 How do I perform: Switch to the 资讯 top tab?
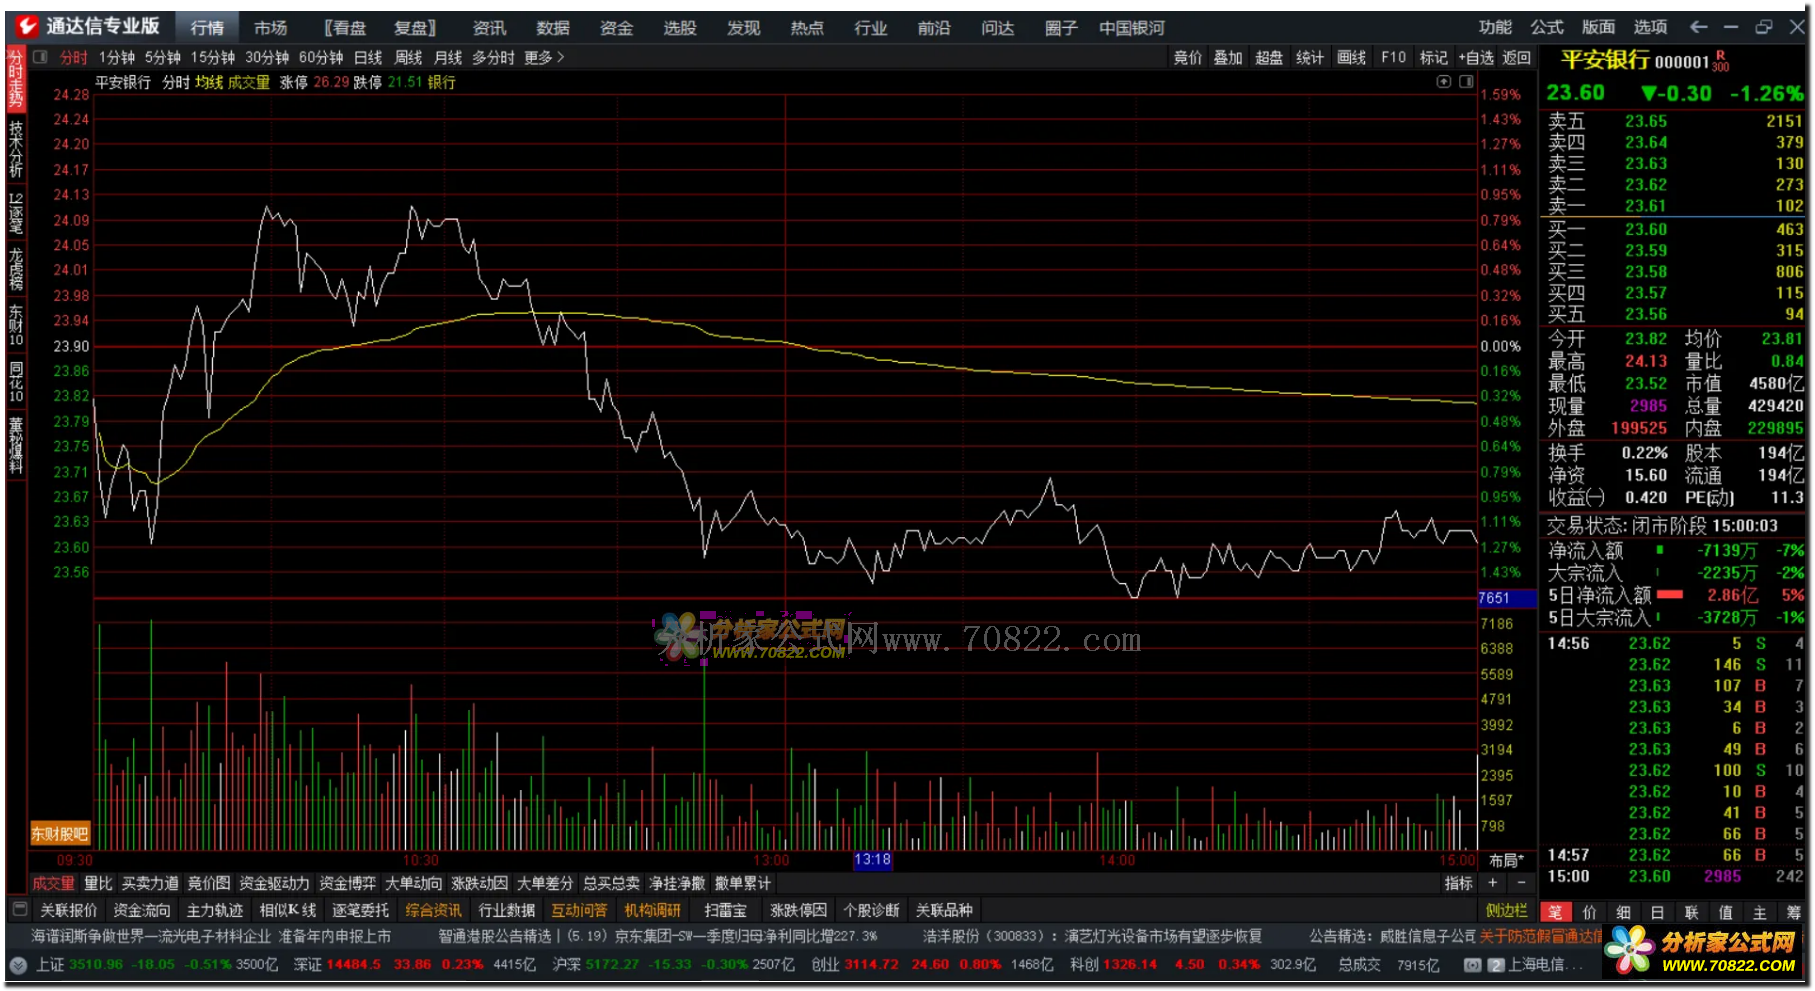click(x=489, y=28)
